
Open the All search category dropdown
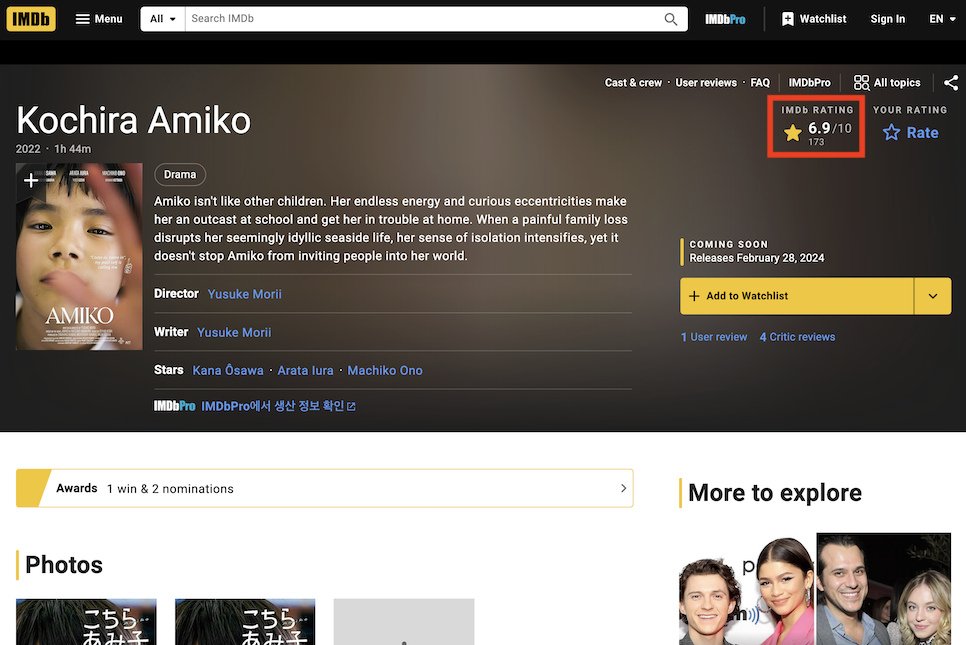click(x=163, y=19)
